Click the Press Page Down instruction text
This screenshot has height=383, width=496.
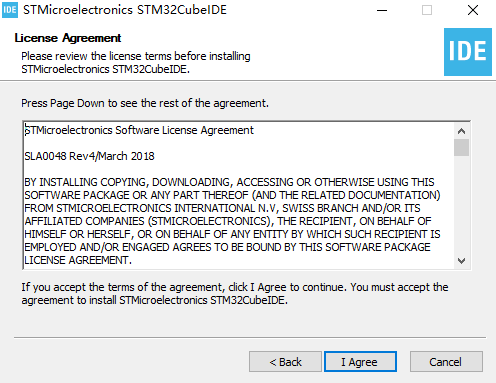pos(145,103)
